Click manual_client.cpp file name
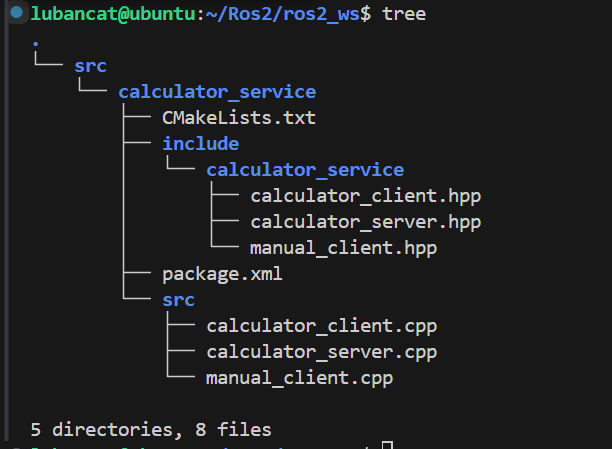This screenshot has width=612, height=449. [299, 378]
